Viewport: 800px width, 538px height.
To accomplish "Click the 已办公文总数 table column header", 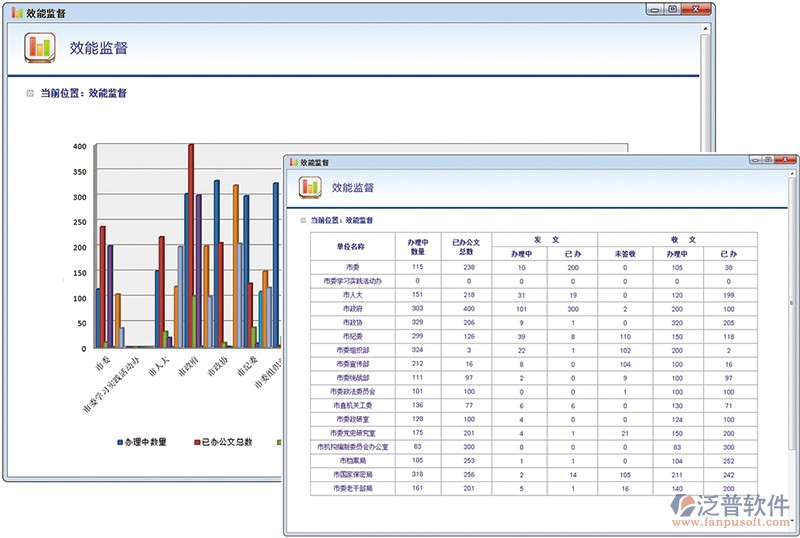I will [x=466, y=246].
